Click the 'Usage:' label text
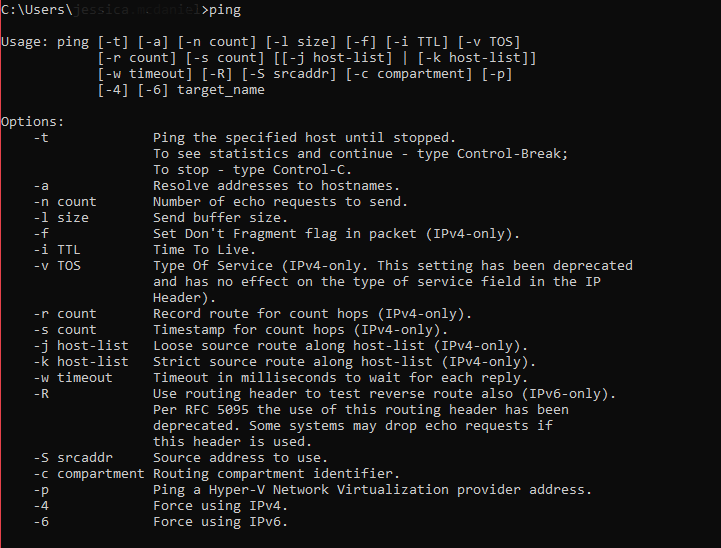721x548 pixels. 25,42
